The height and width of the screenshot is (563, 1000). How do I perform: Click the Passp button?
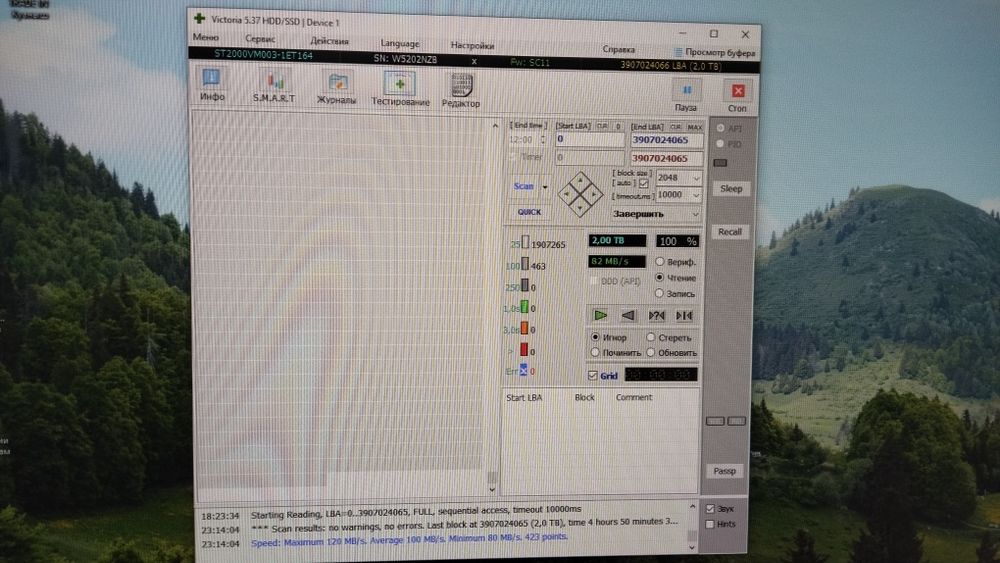[724, 471]
